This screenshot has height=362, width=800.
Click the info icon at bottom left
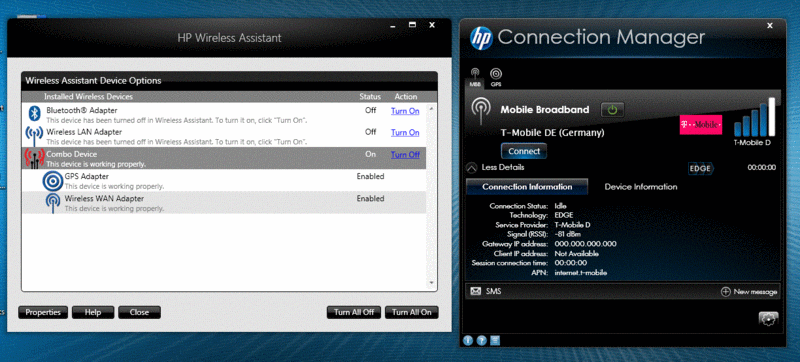(x=468, y=341)
